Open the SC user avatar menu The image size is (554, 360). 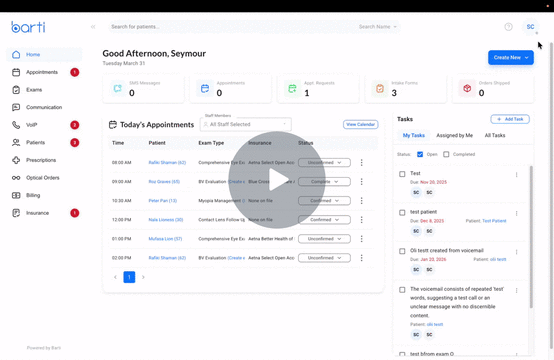pos(530,27)
